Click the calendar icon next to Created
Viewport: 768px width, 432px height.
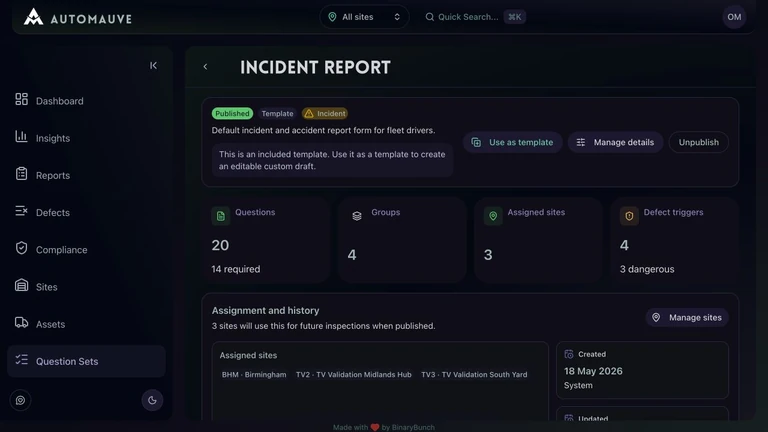point(569,354)
